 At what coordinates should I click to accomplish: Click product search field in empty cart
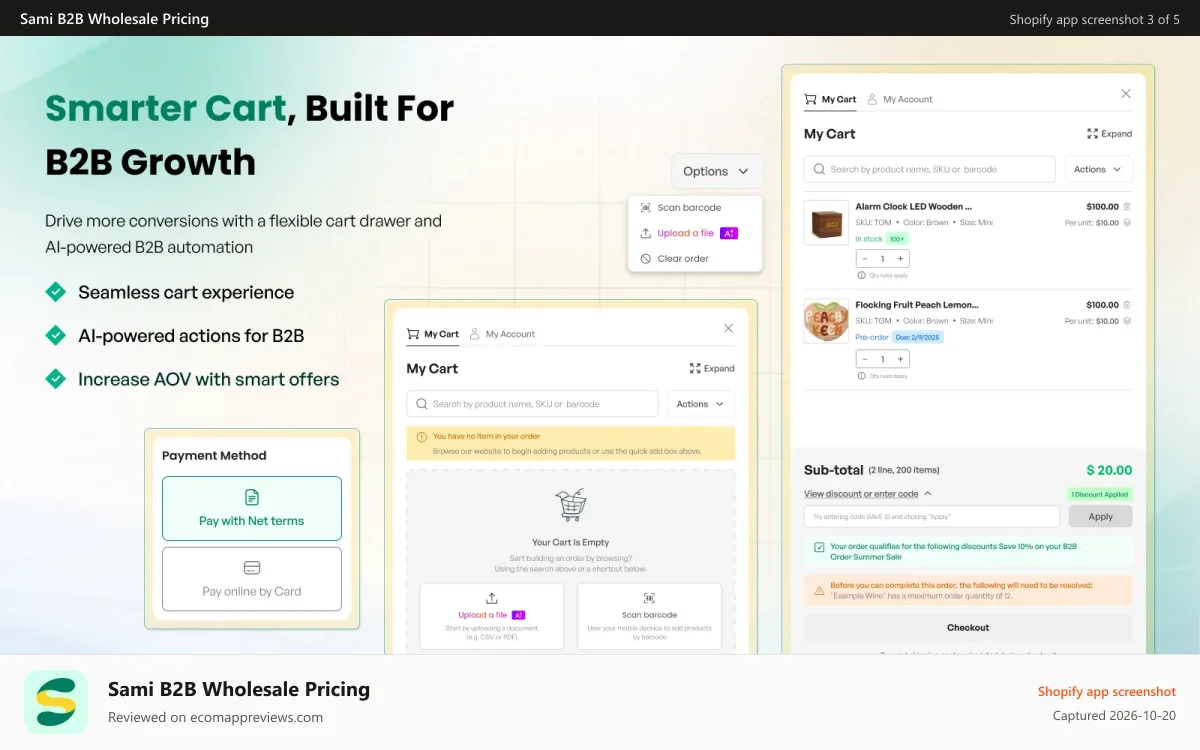coord(532,404)
